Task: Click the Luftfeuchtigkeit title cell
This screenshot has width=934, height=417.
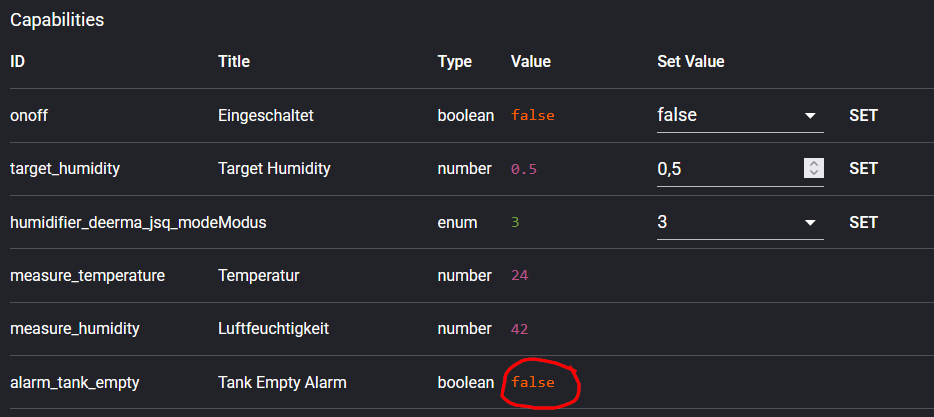Action: [273, 329]
